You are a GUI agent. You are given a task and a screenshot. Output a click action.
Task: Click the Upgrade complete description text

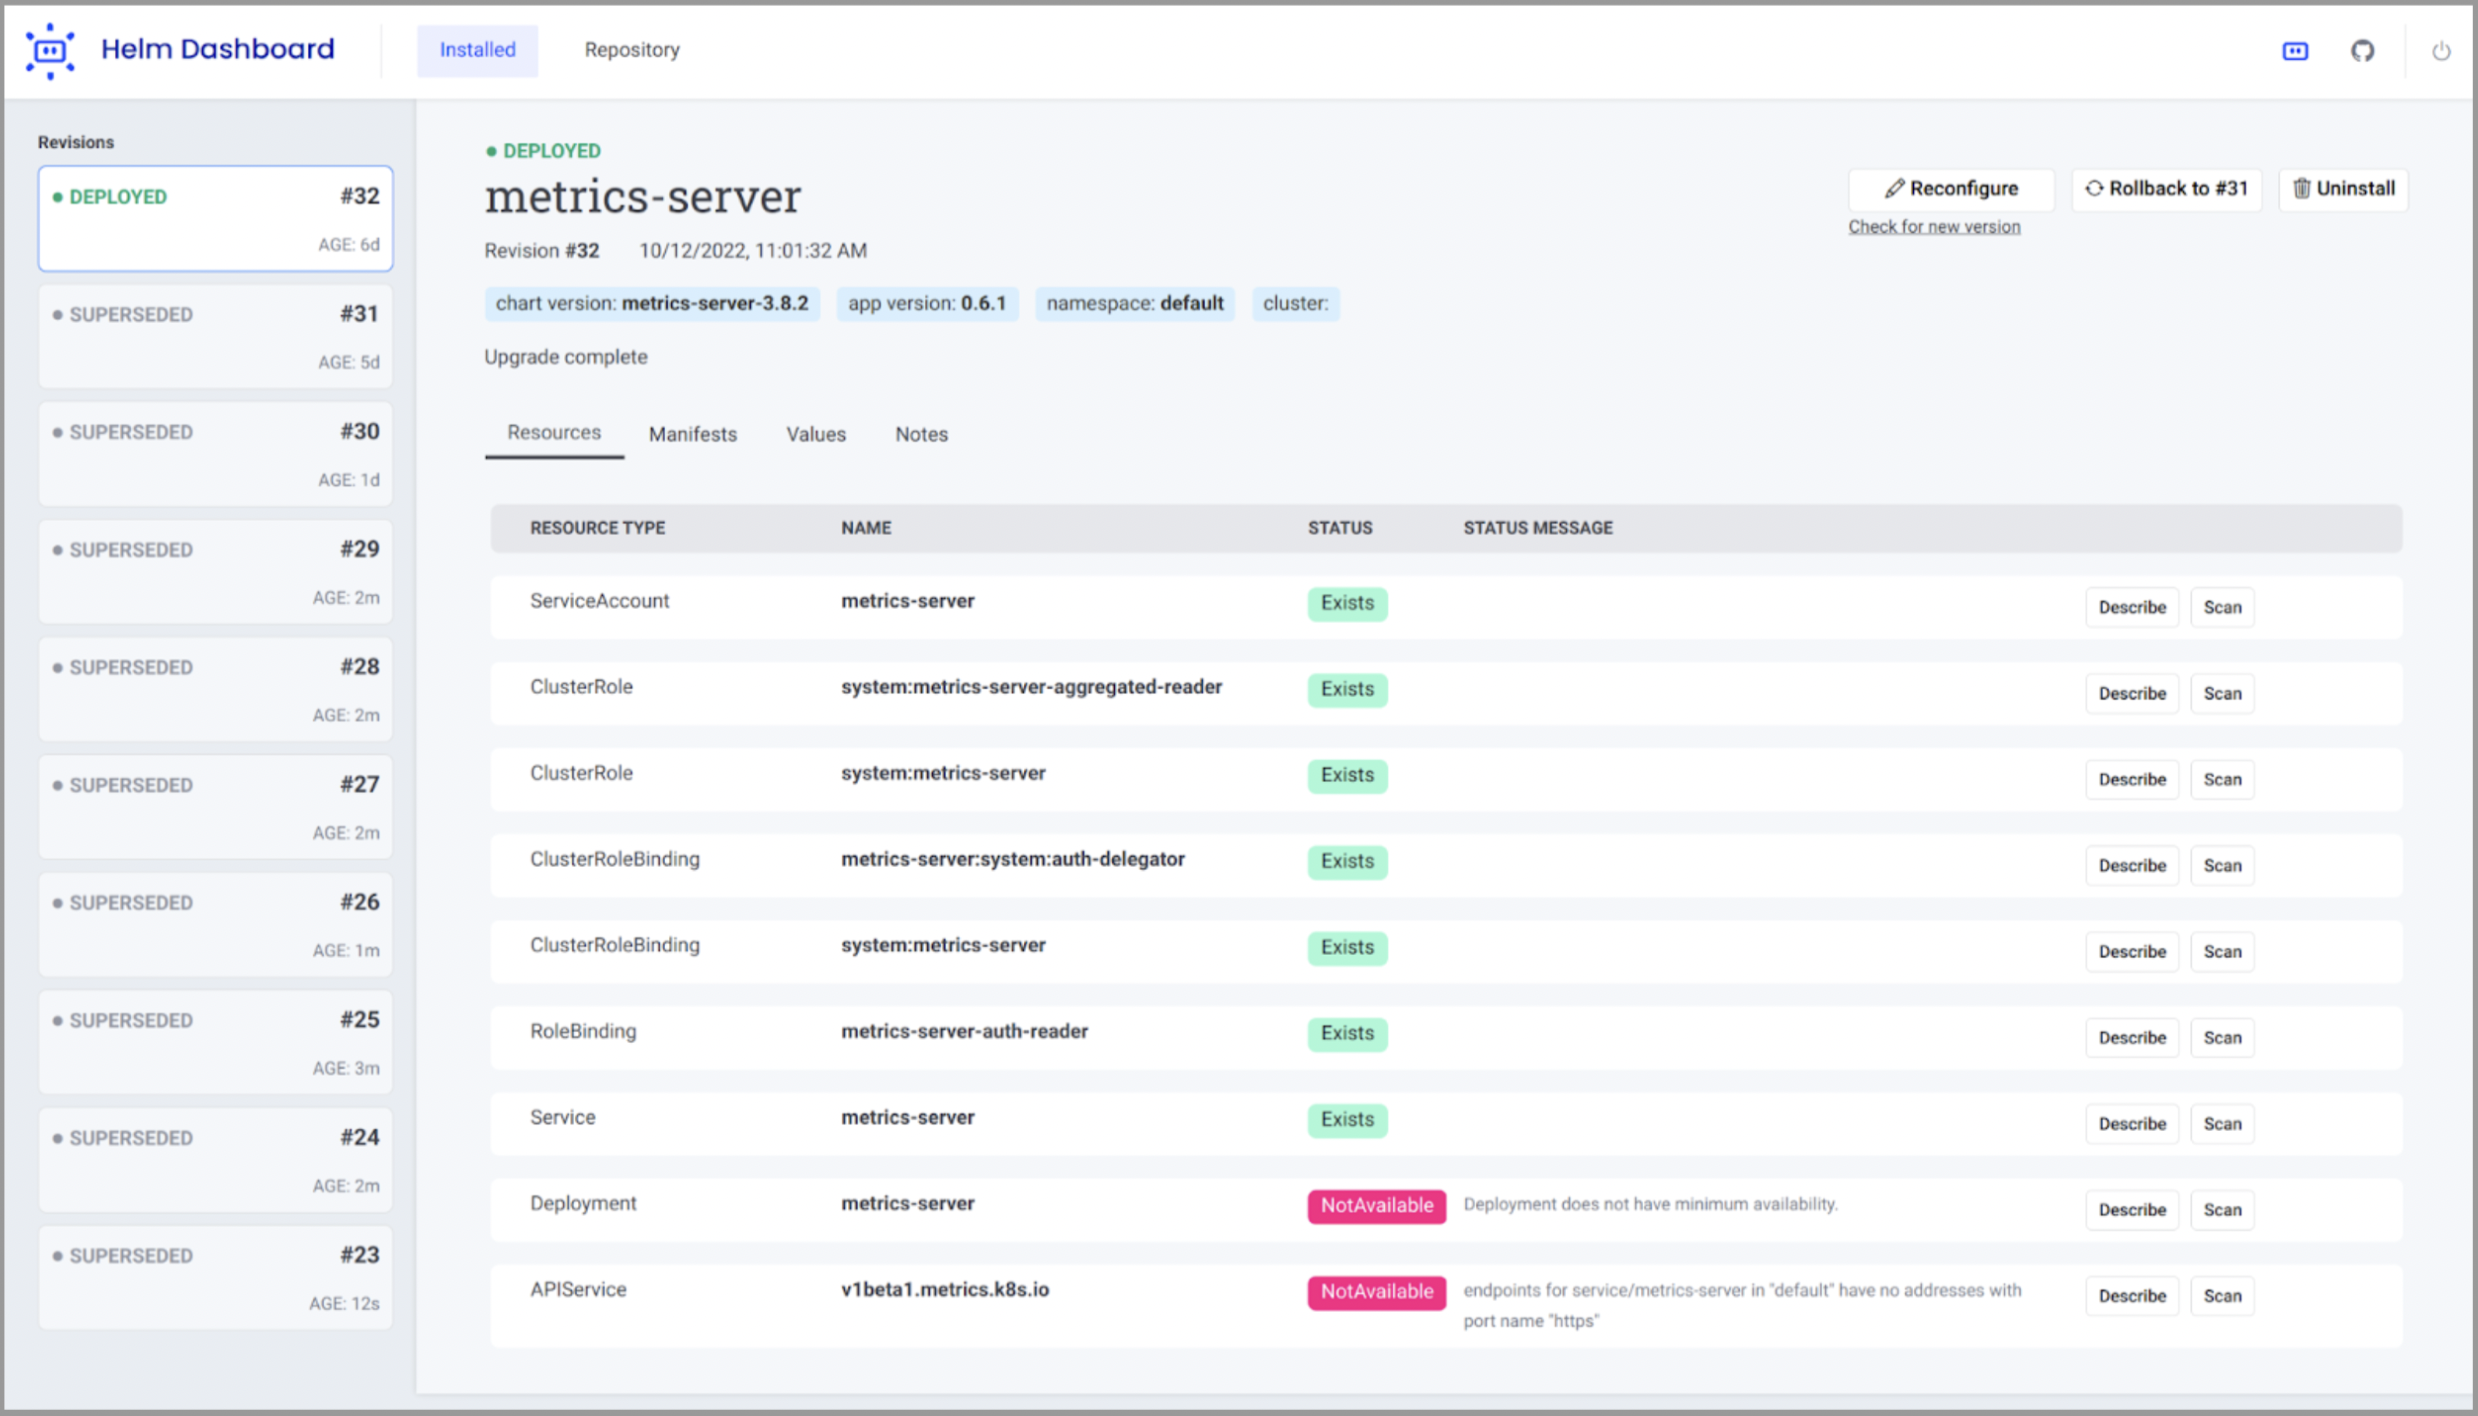click(x=566, y=357)
